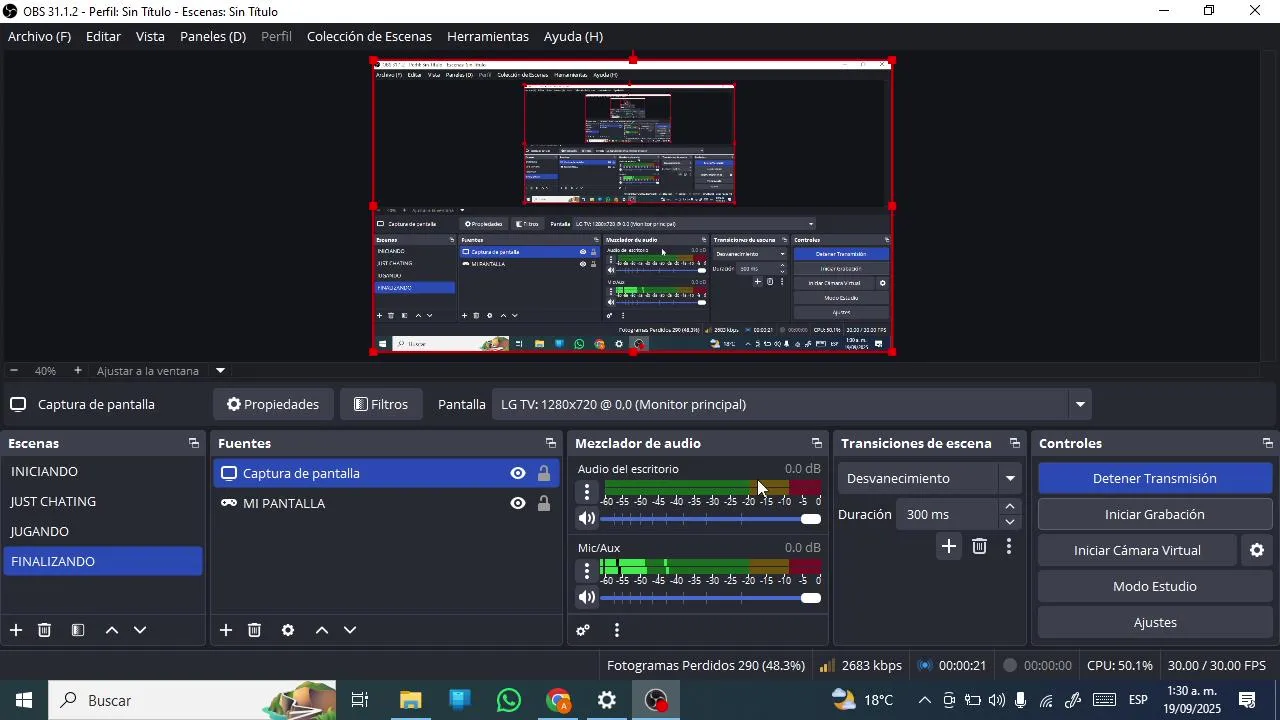1280x720 pixels.
Task: Mute Audio del escritorio speaker
Action: coord(587,518)
